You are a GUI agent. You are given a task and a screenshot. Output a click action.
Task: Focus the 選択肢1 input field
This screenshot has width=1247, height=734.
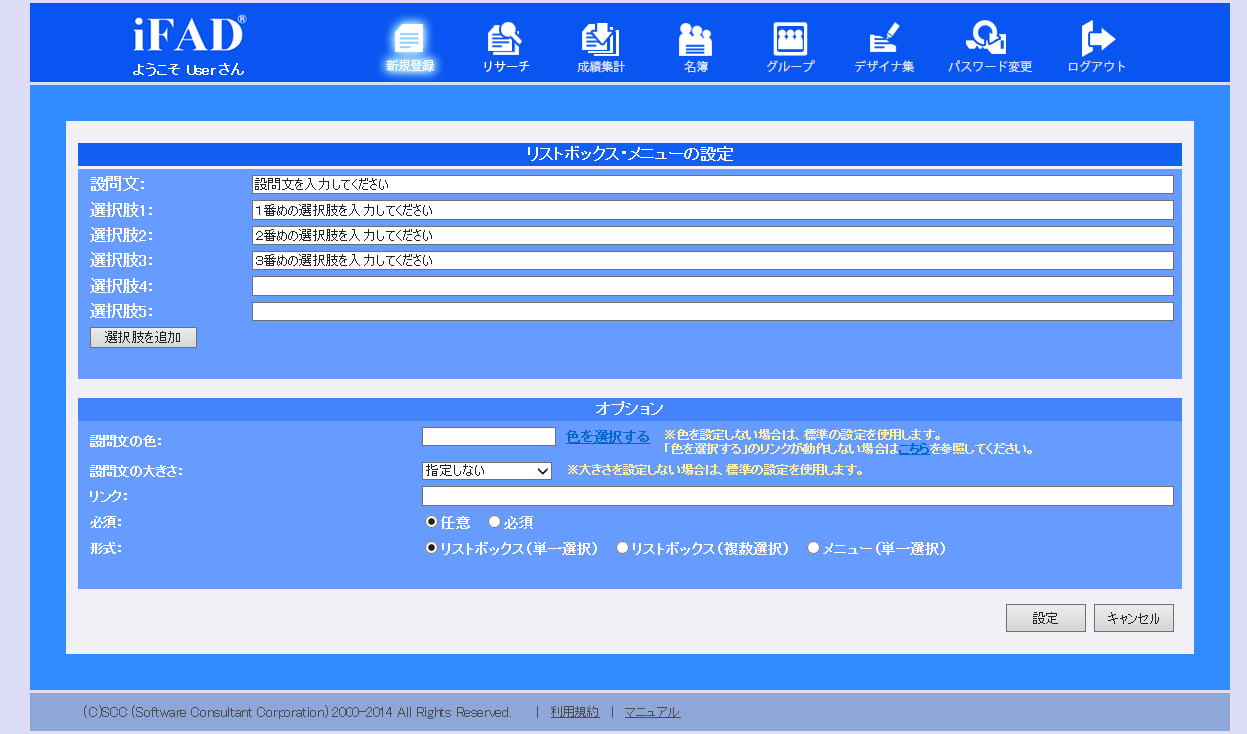point(712,210)
